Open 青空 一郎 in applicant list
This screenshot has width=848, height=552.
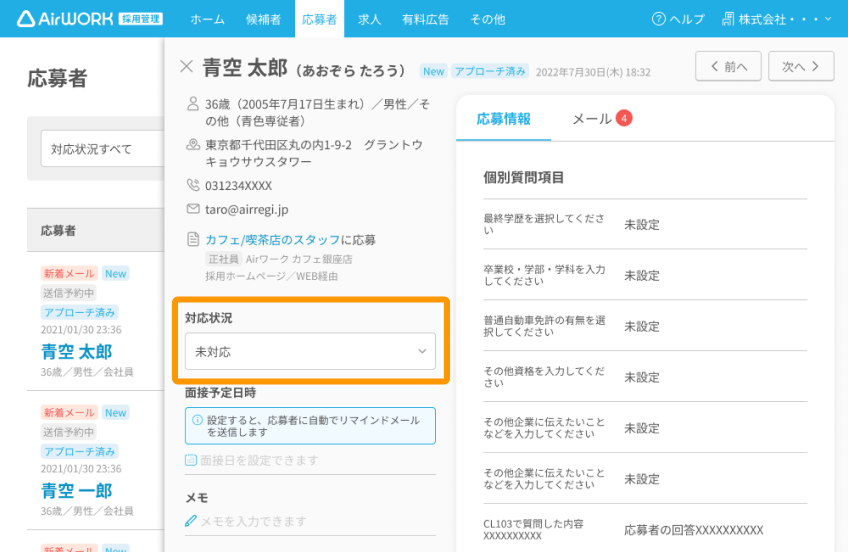[x=76, y=490]
